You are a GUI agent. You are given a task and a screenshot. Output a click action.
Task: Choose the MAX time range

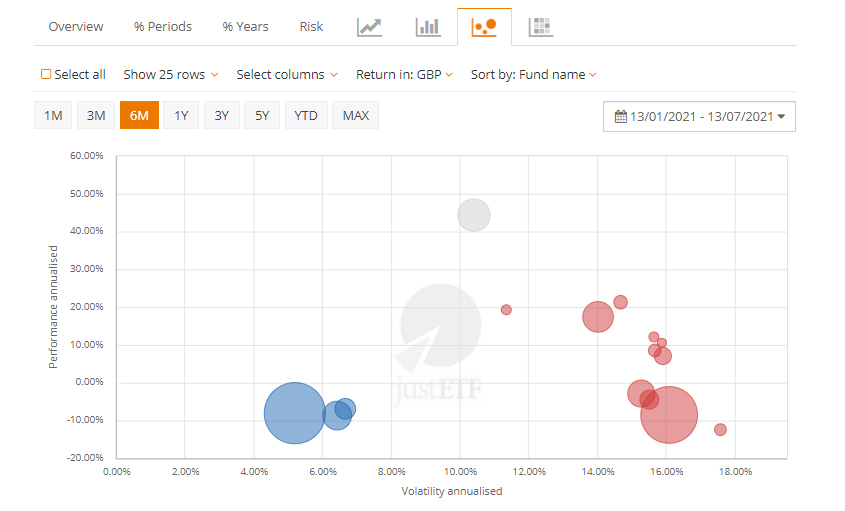(355, 116)
